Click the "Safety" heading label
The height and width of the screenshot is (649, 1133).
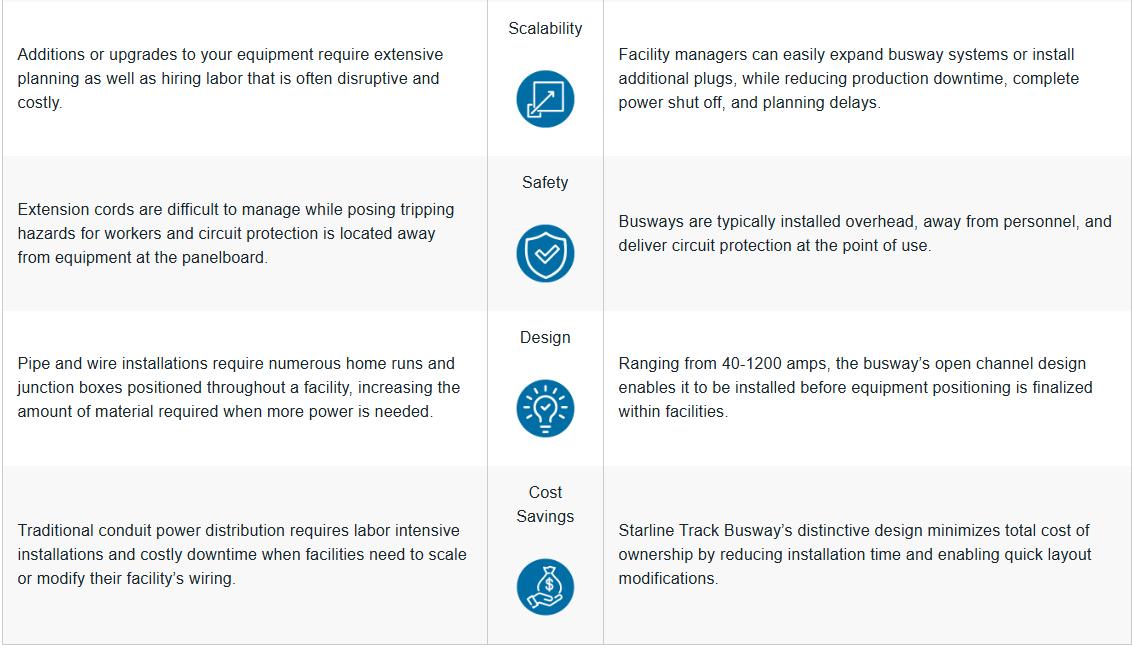point(545,182)
